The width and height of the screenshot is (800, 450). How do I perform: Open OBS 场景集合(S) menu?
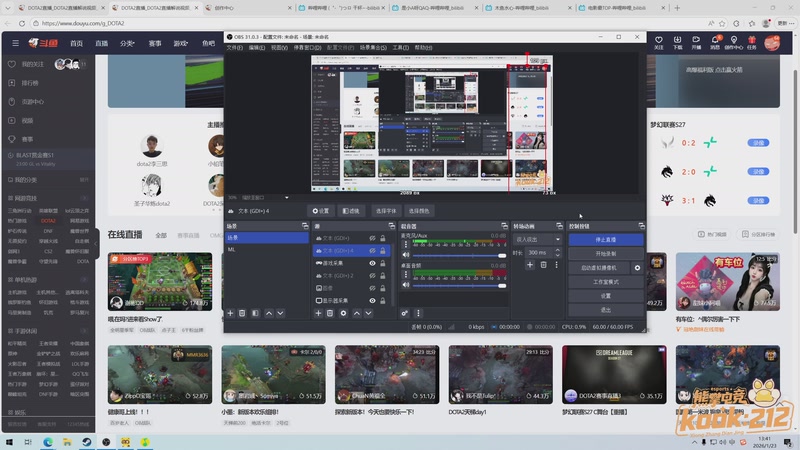(373, 47)
